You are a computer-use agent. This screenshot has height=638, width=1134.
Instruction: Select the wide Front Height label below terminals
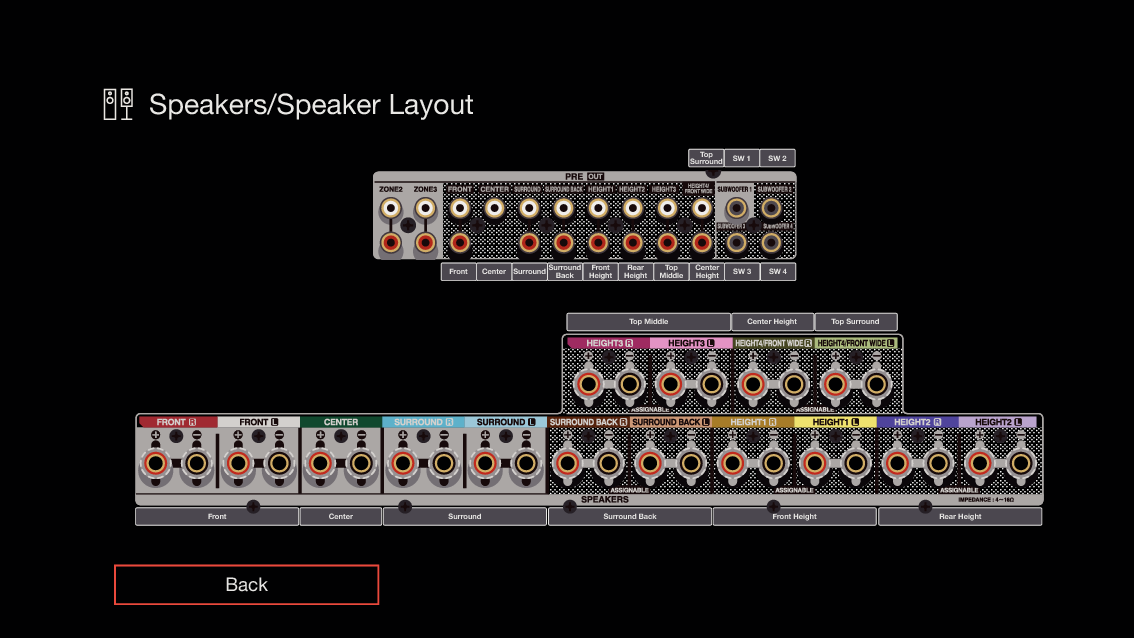tap(794, 517)
